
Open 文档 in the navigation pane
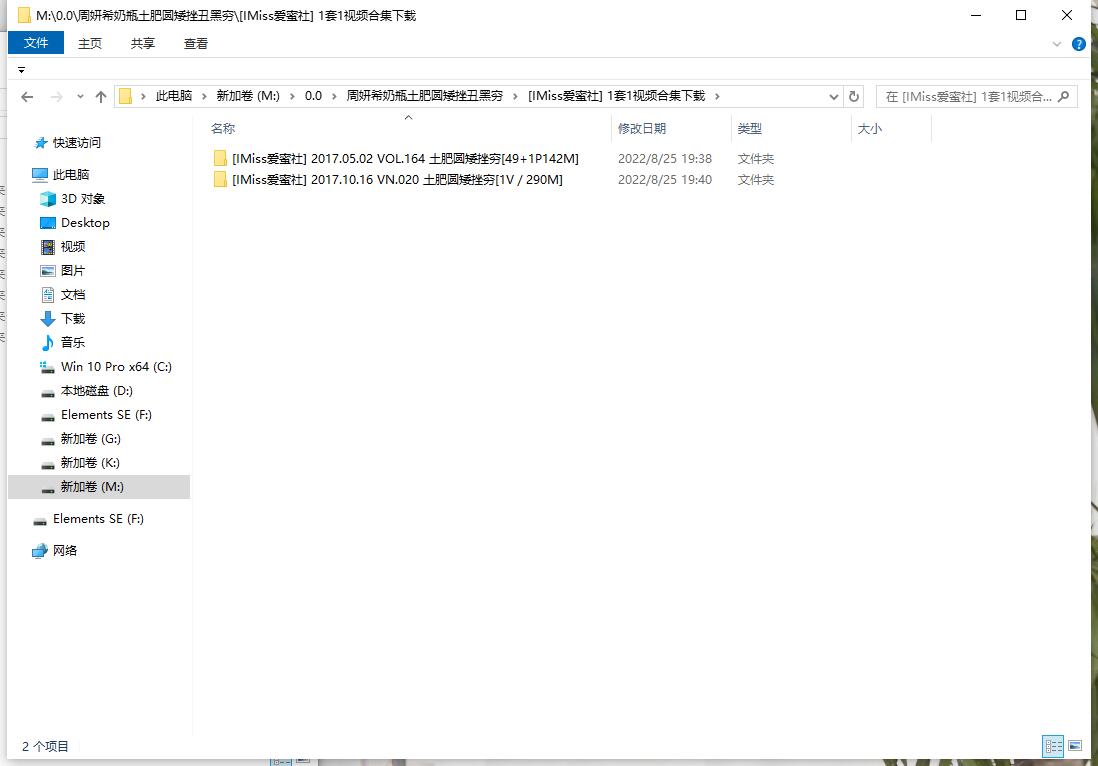click(x=73, y=295)
